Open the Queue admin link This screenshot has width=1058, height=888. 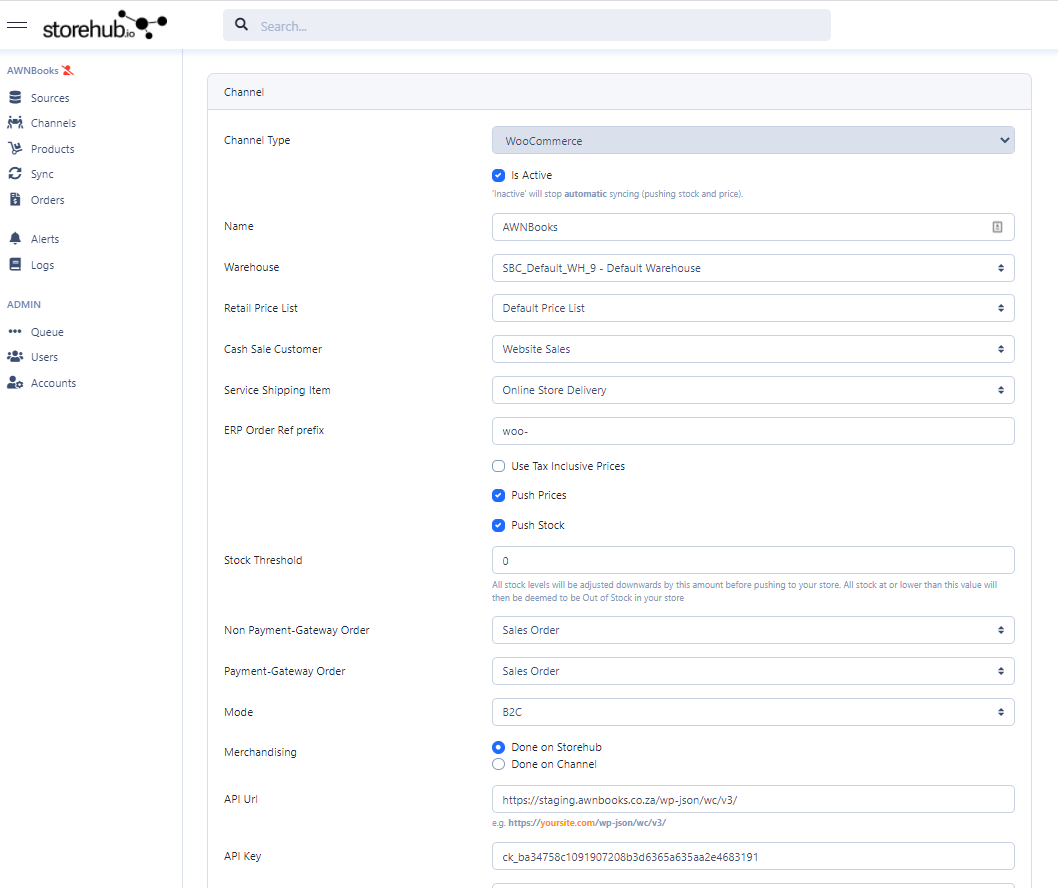47,332
